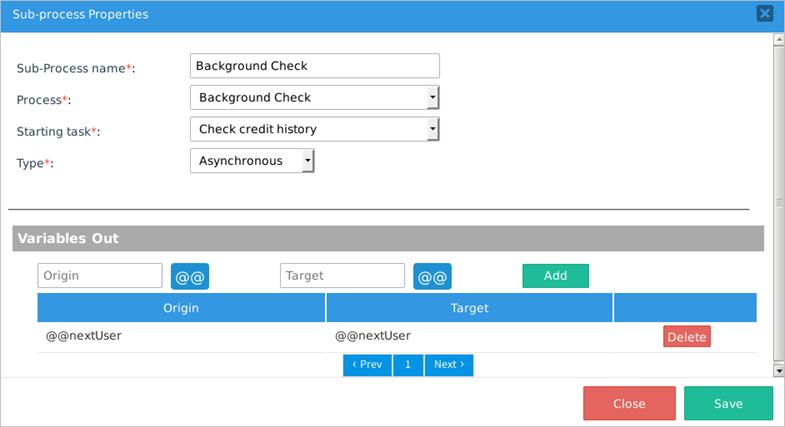Viewport: 785px width, 427px height.
Task: Click the @@ variable picker beside Origin
Action: 190,276
